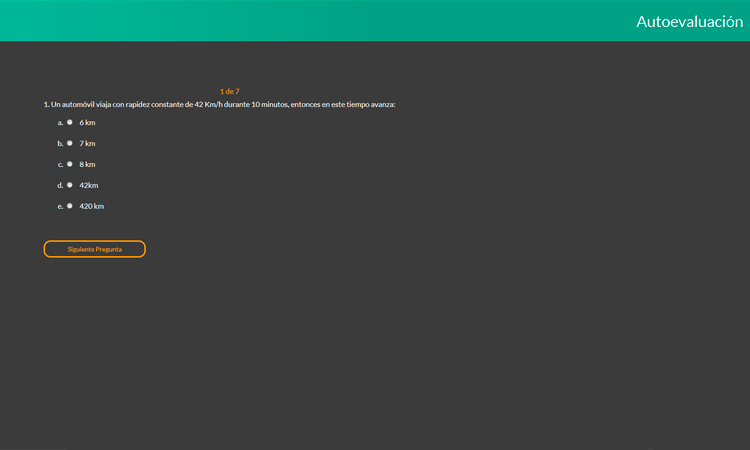Click the '42km' answer label

89,186
